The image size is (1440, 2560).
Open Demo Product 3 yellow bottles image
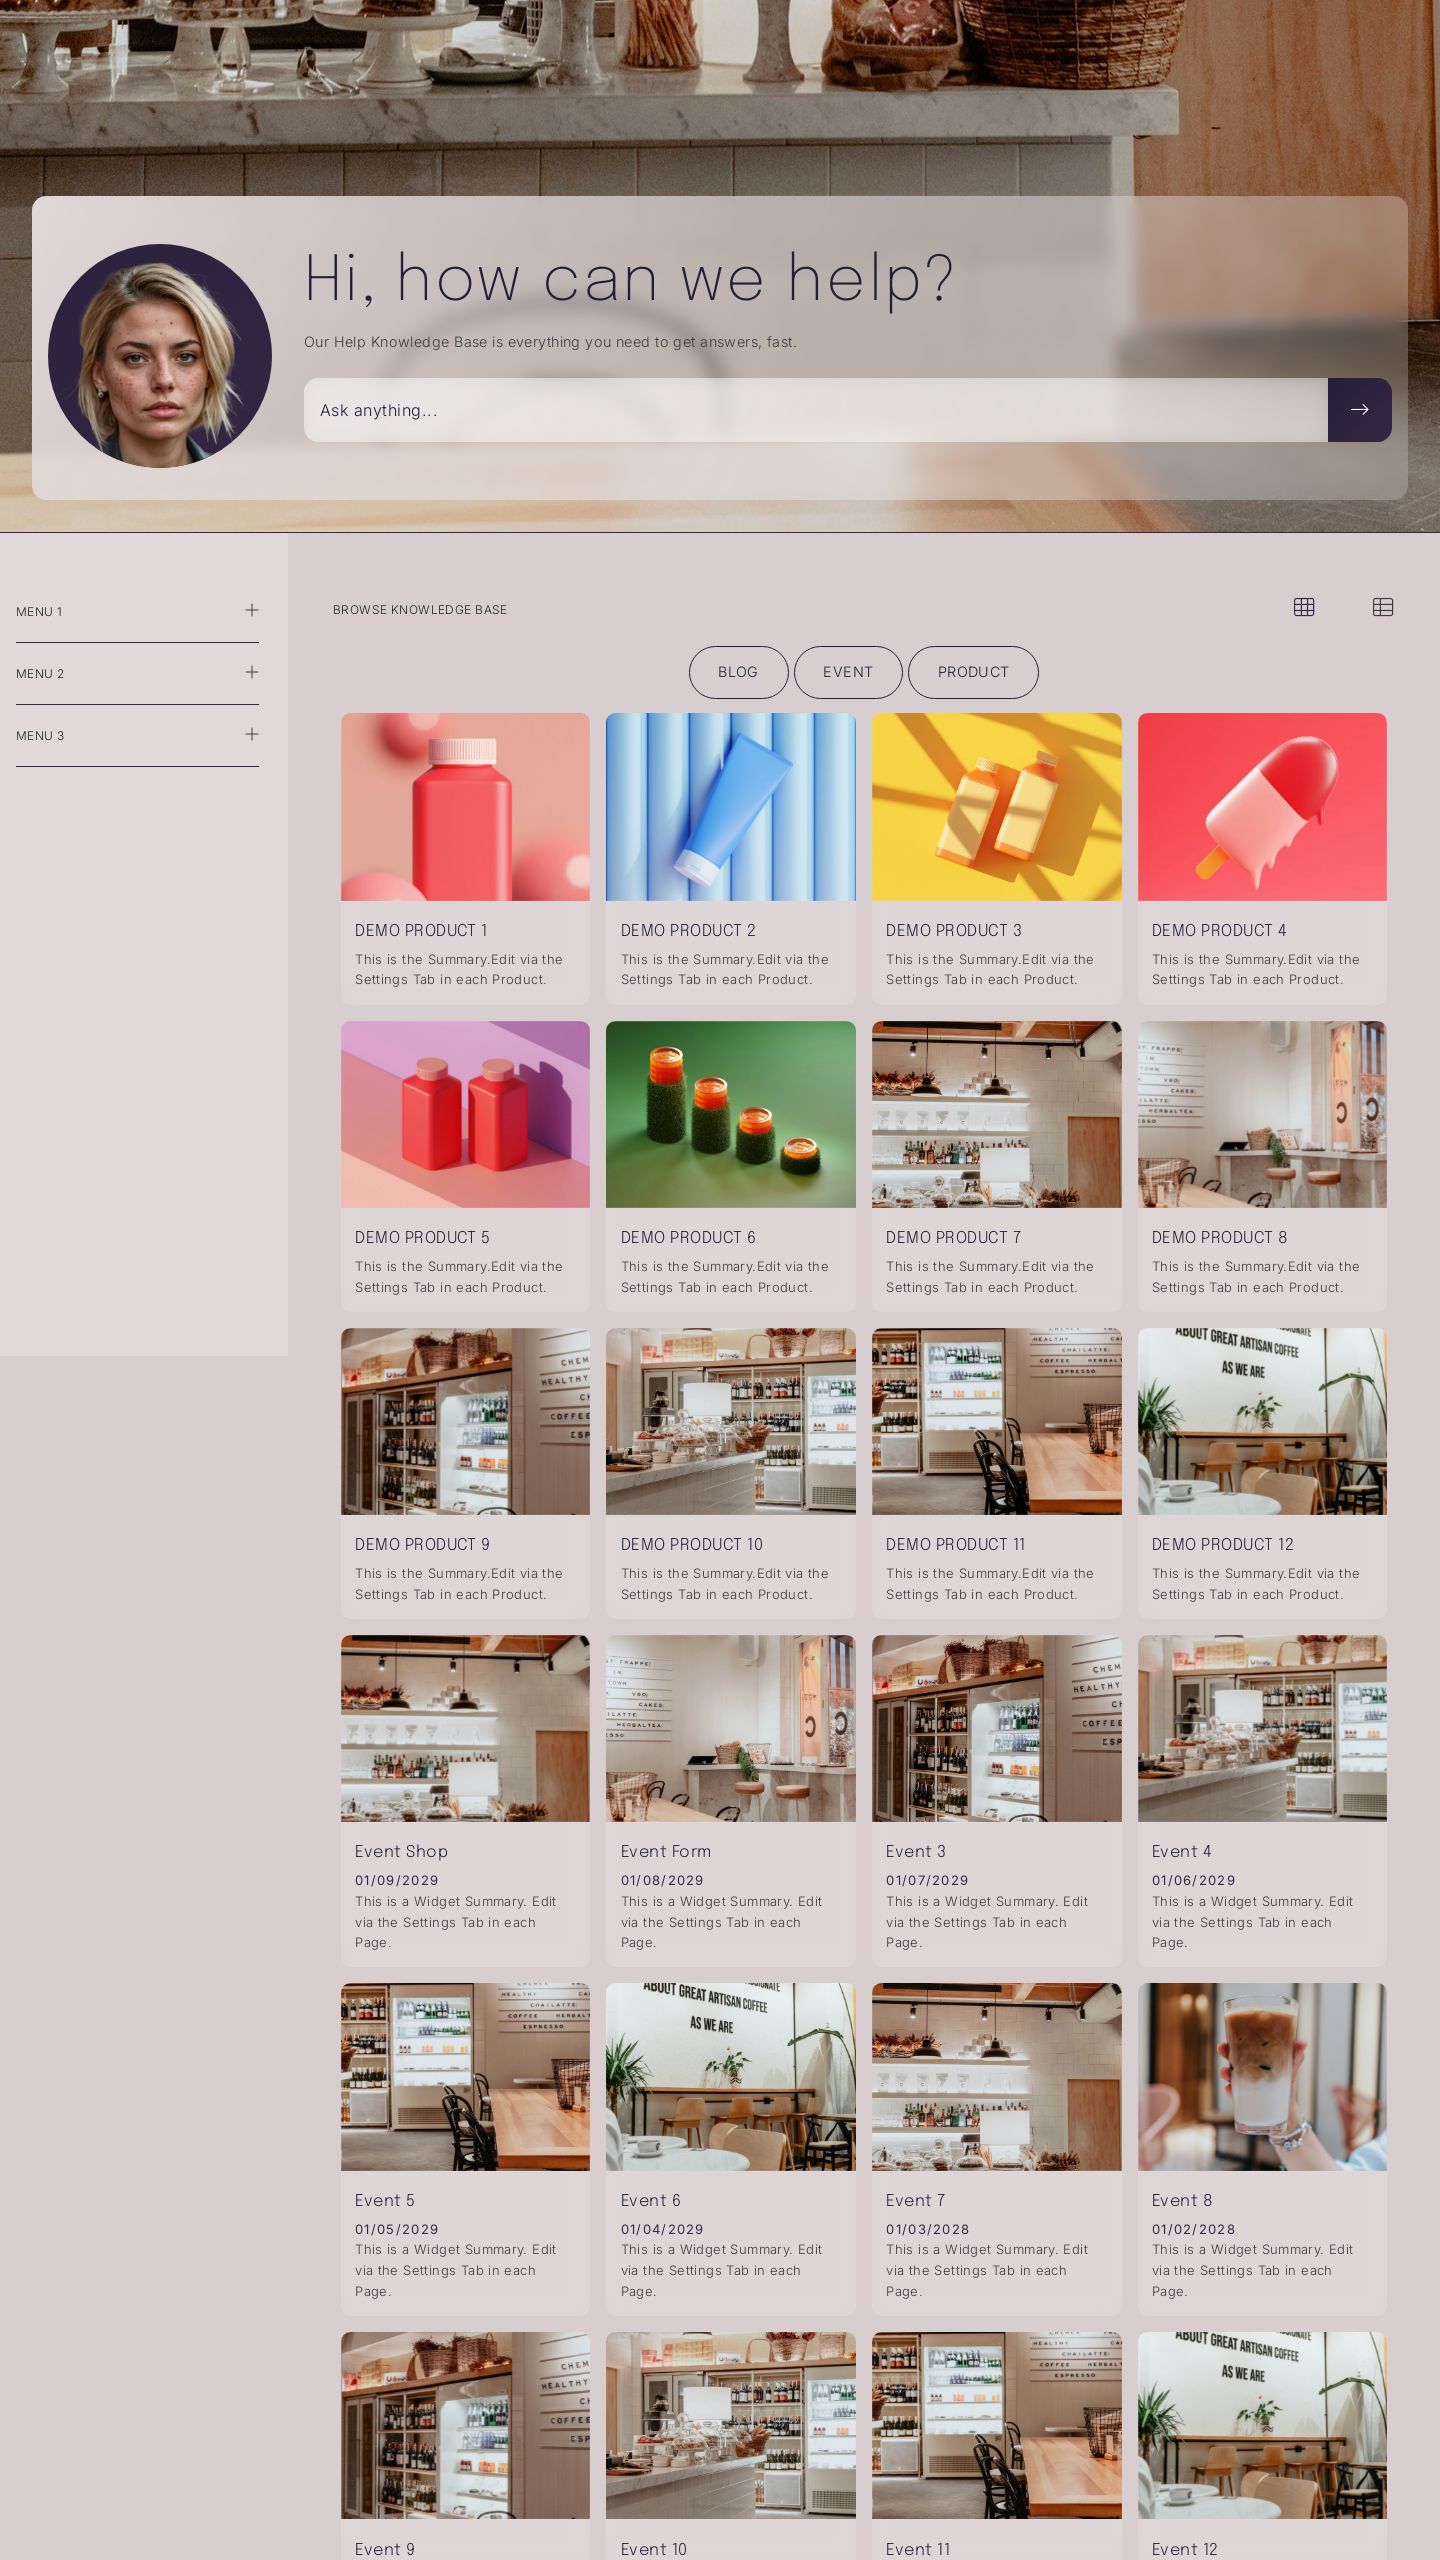996,807
